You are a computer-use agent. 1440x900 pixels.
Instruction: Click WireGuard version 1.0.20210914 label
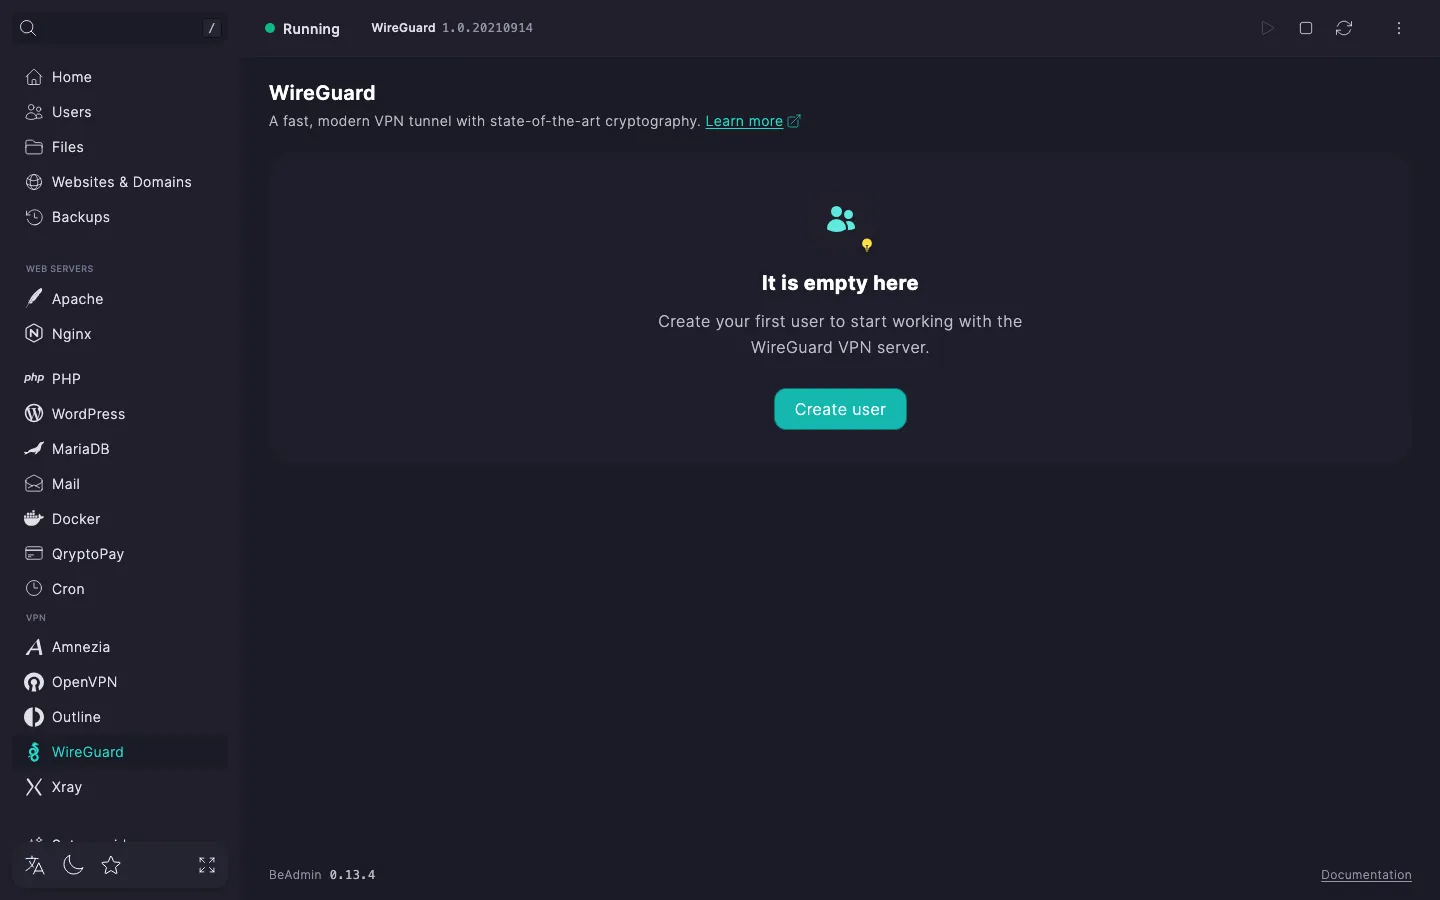point(452,28)
